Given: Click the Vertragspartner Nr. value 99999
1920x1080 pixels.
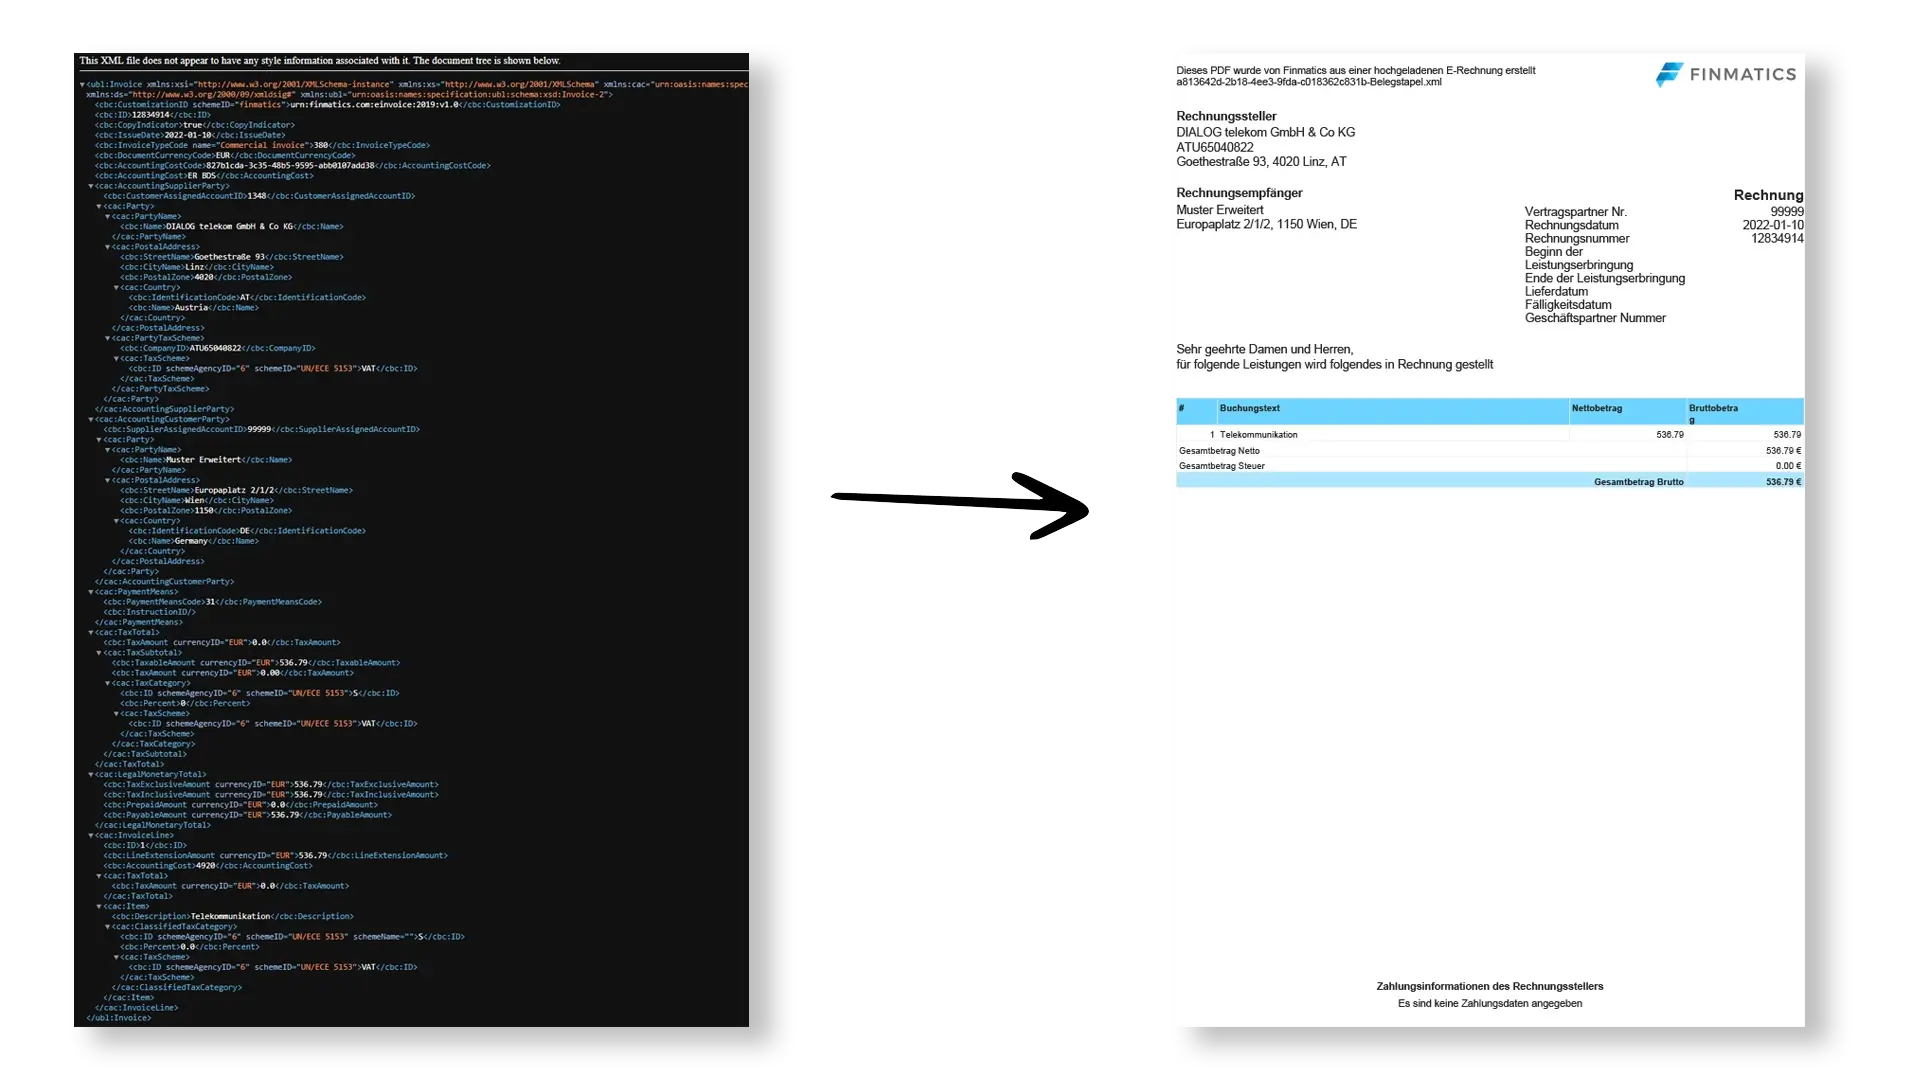Looking at the screenshot, I should 1786,212.
